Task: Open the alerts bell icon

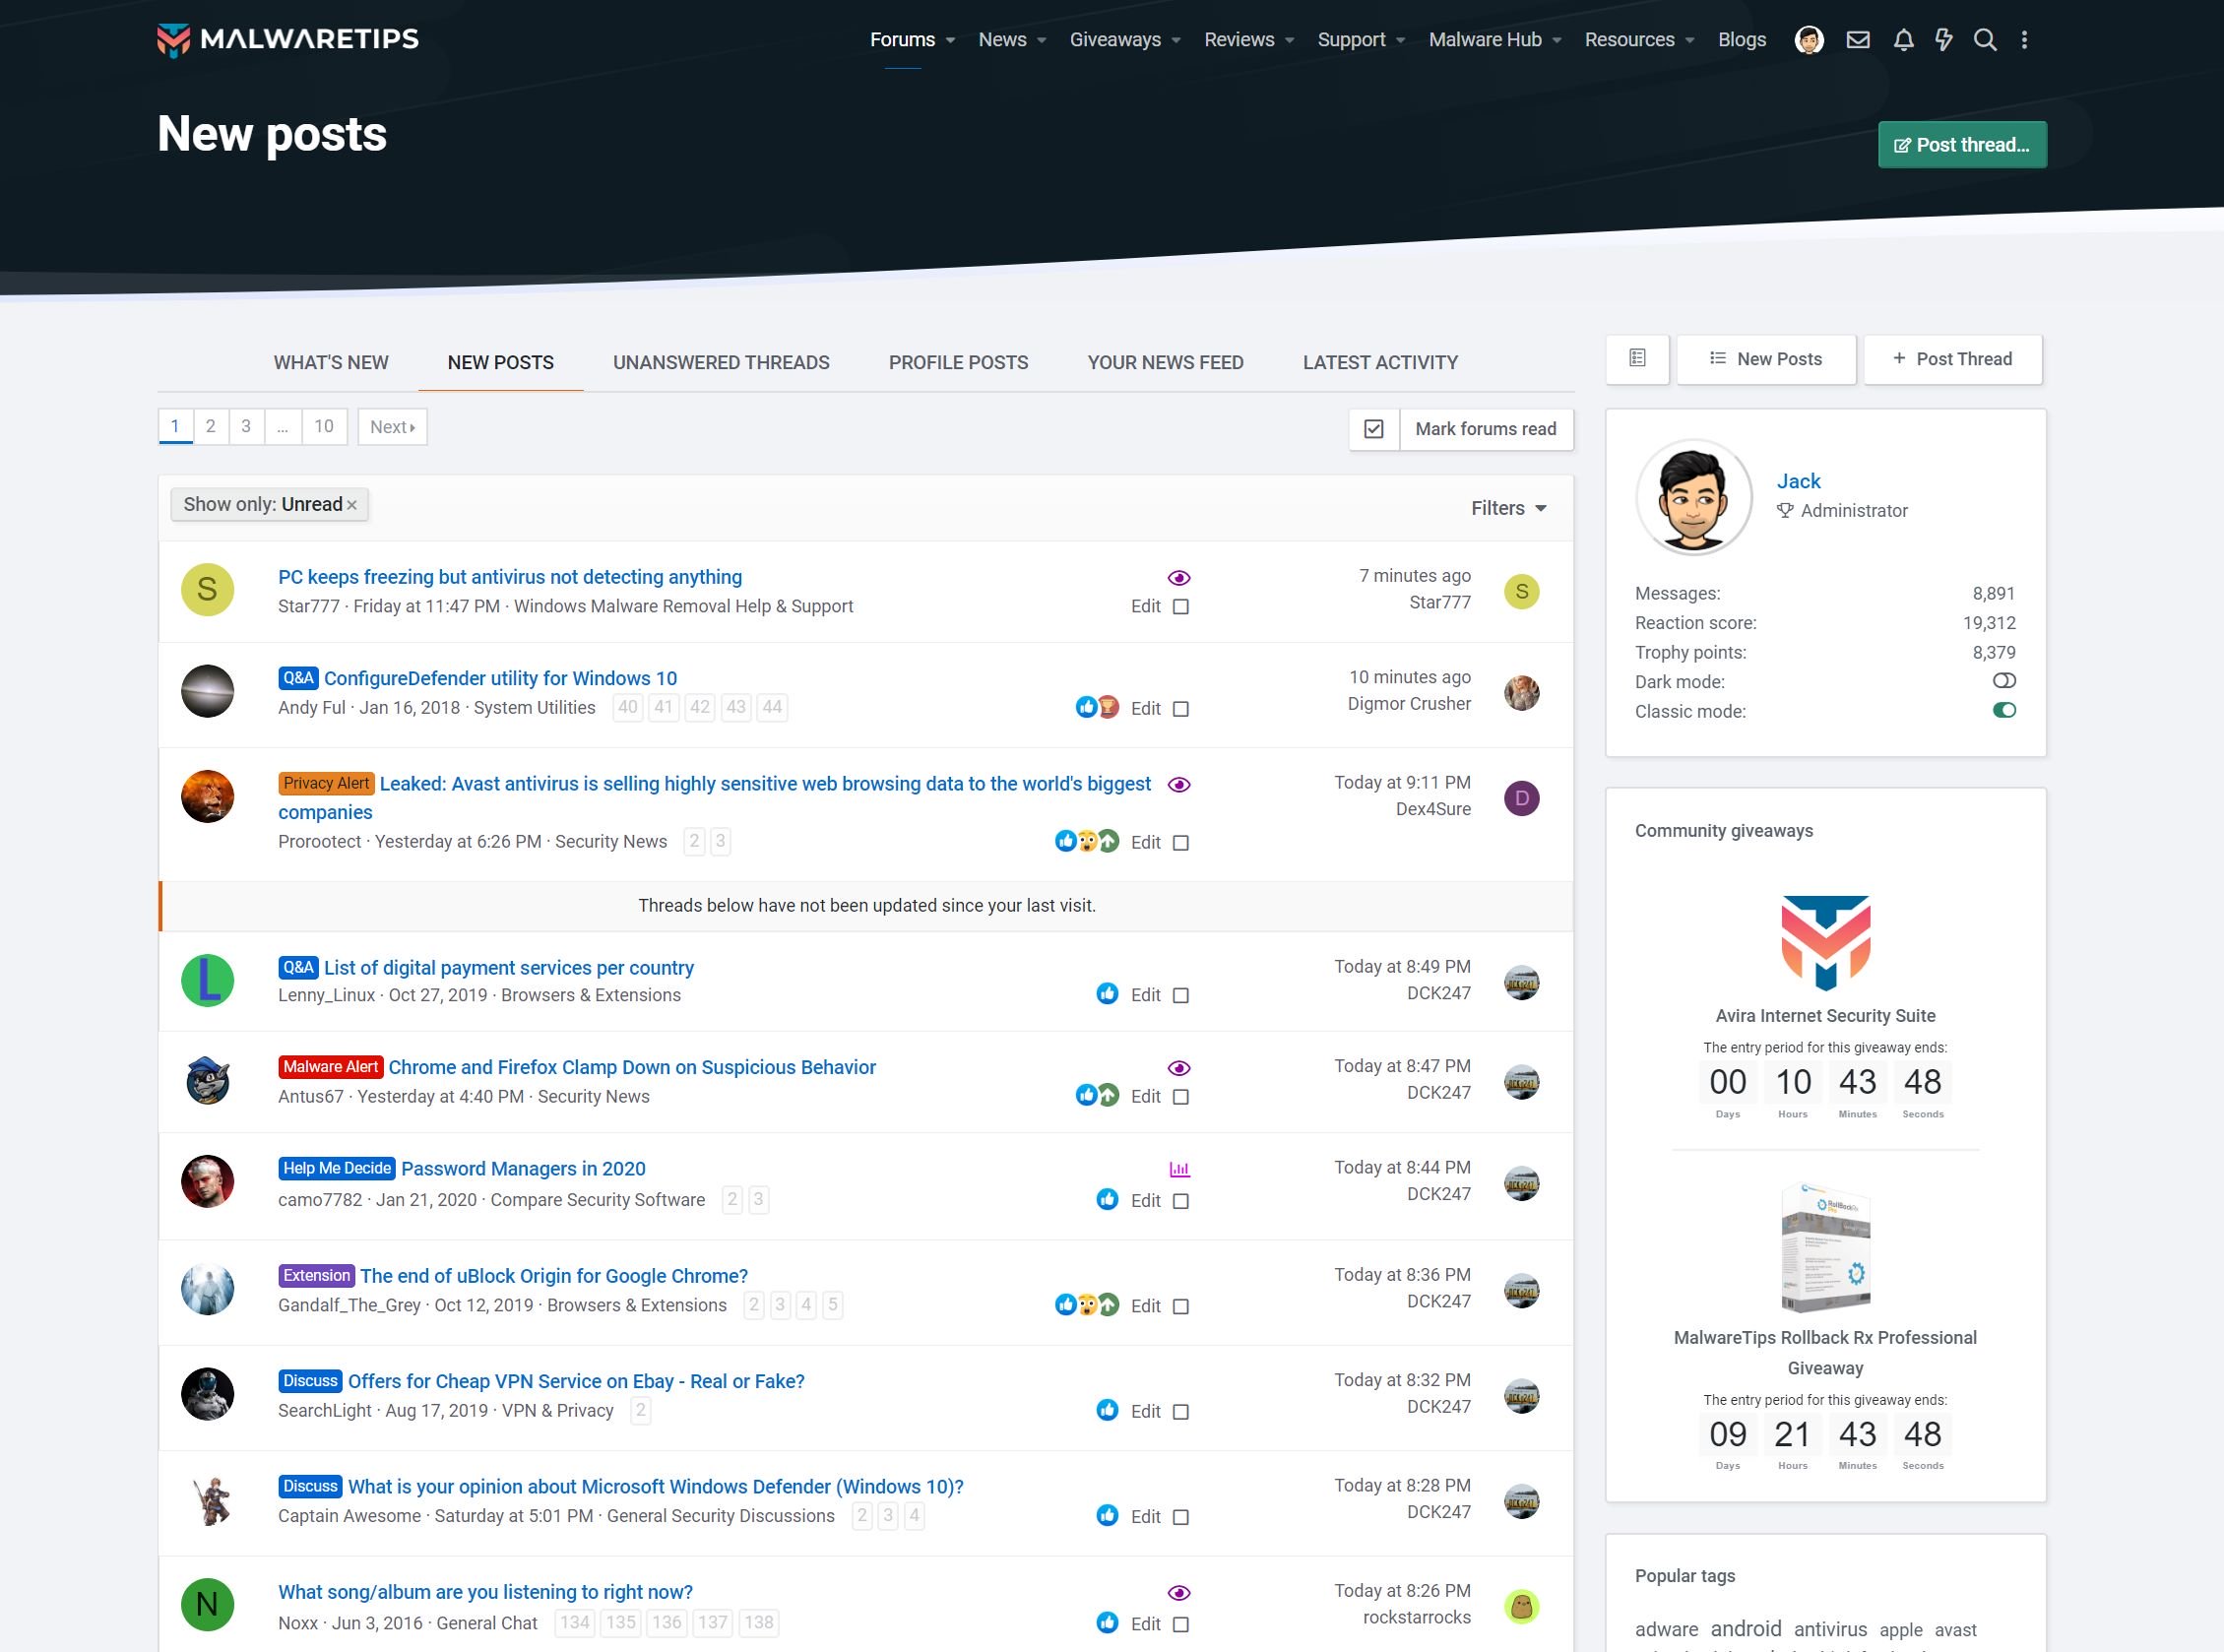Action: click(1903, 40)
